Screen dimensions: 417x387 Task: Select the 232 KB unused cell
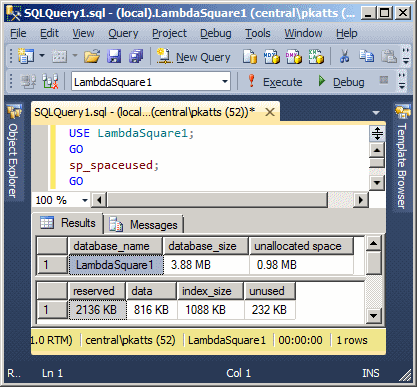pos(270,310)
